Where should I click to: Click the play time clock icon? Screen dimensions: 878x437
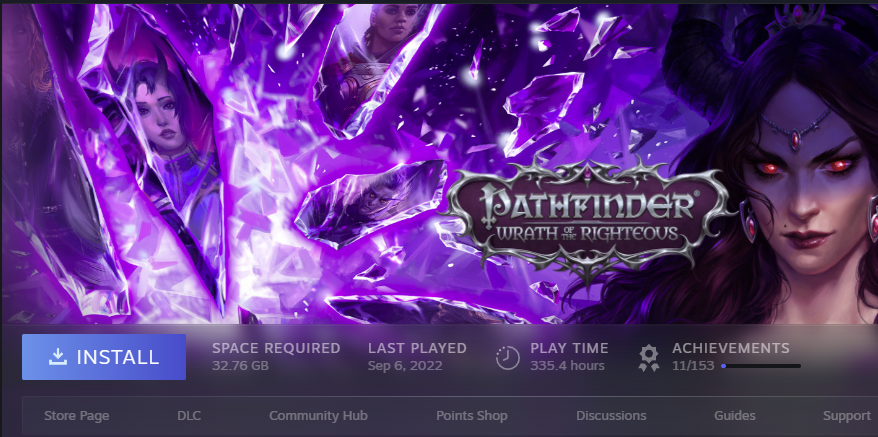coord(507,357)
